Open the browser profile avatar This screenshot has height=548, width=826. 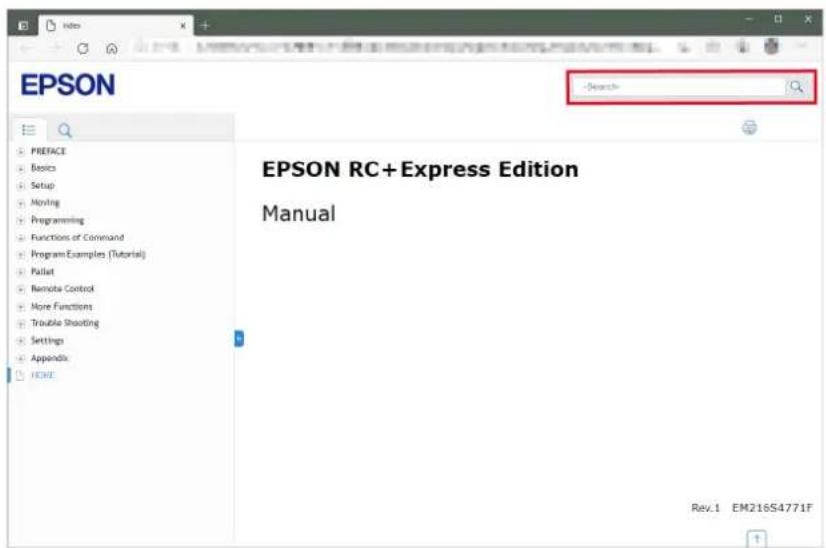(x=771, y=47)
